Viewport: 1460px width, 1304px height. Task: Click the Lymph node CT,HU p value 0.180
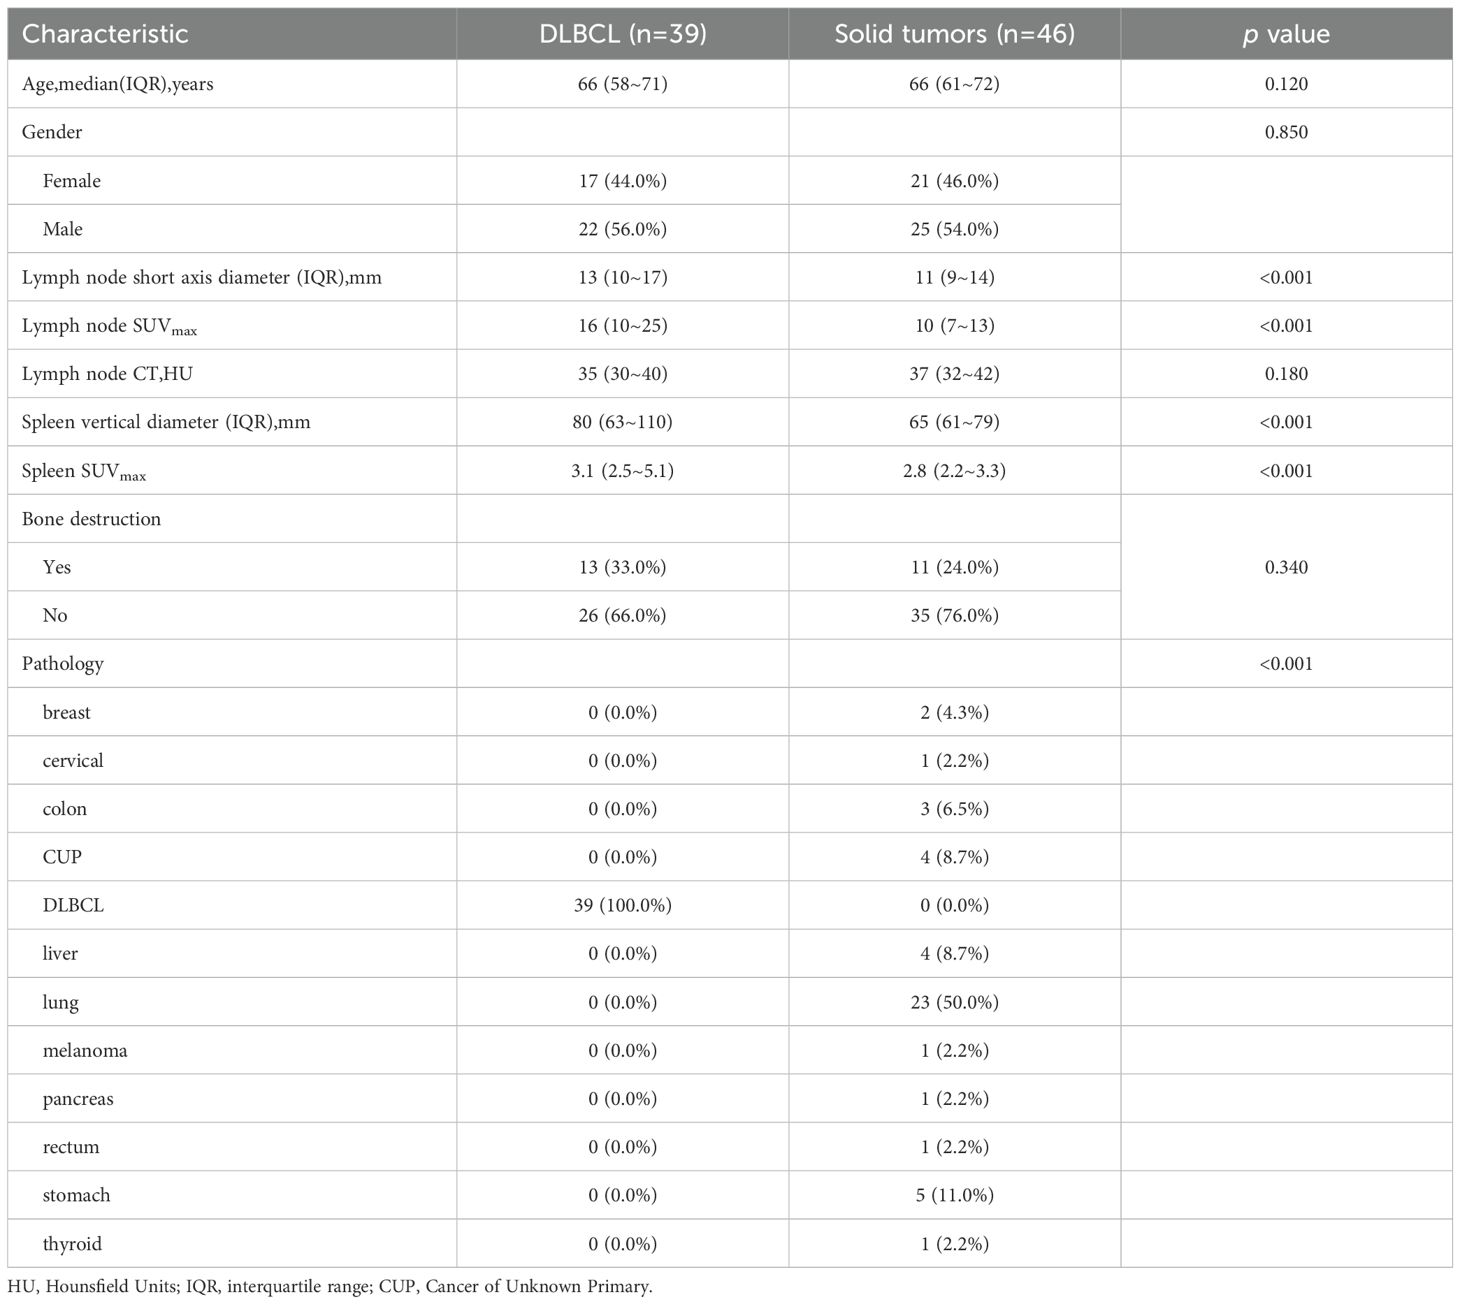tap(1286, 374)
